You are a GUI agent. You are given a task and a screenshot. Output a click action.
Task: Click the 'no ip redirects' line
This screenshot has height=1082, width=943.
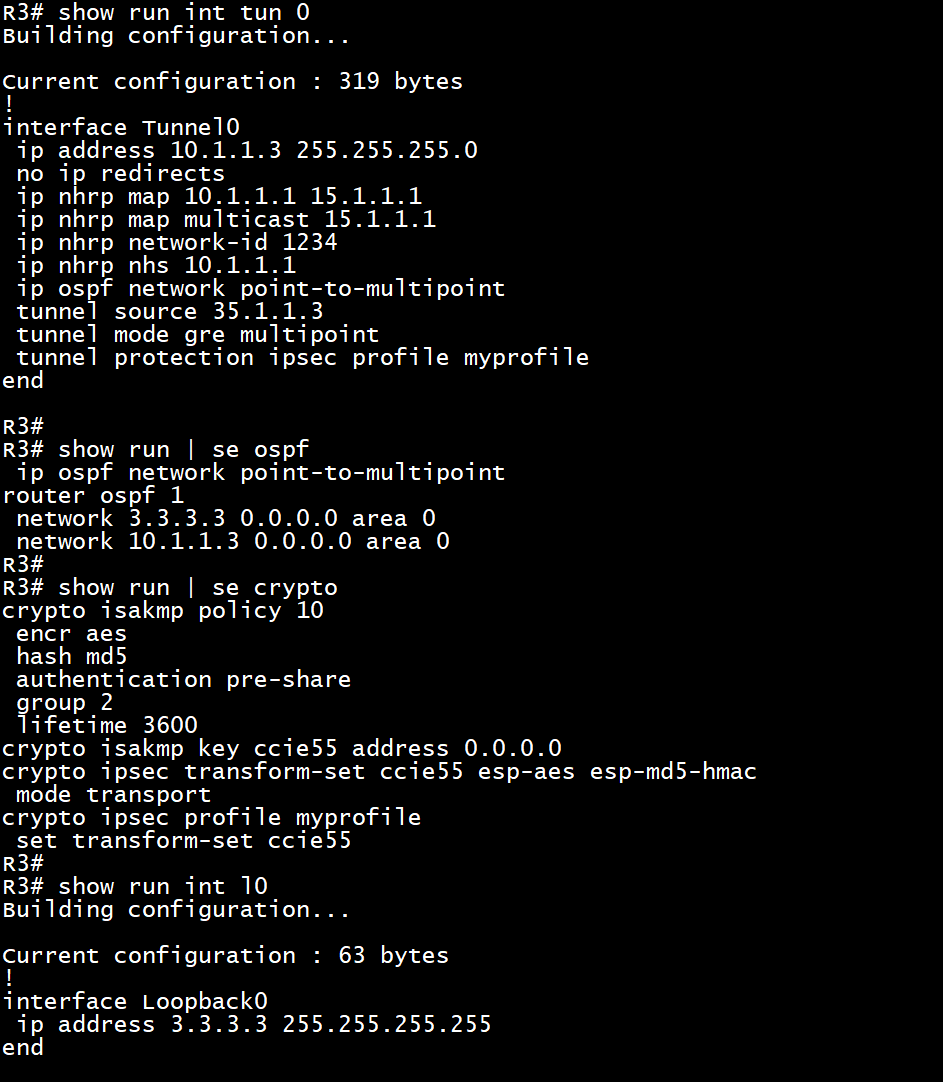coord(121,173)
